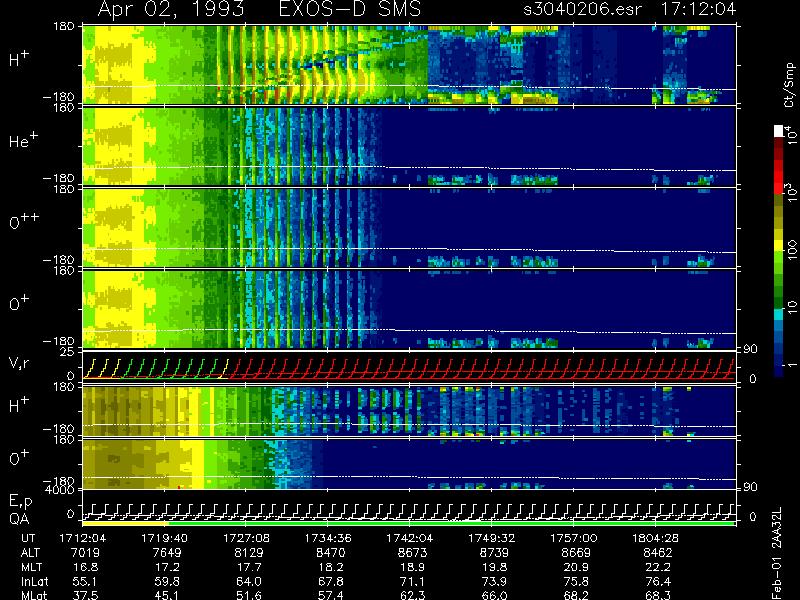800x600 pixels.
Task: Click the green segment of the QA bar
Action: point(451,523)
